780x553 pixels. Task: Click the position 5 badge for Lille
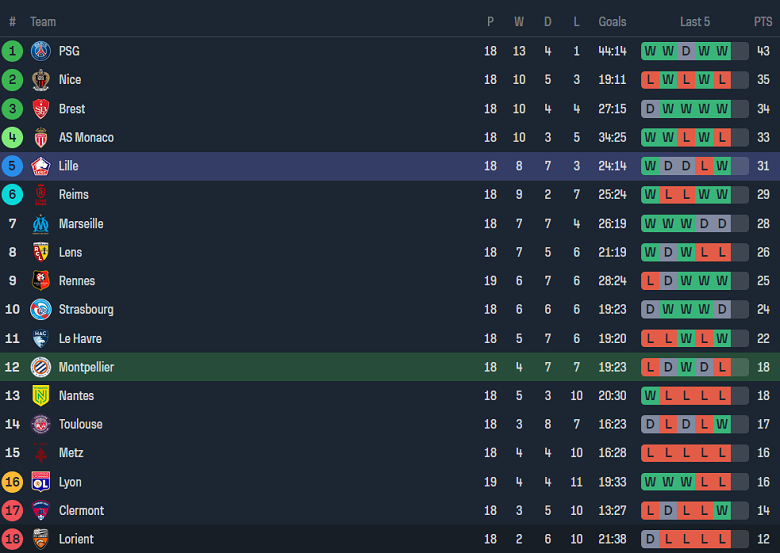pos(13,166)
